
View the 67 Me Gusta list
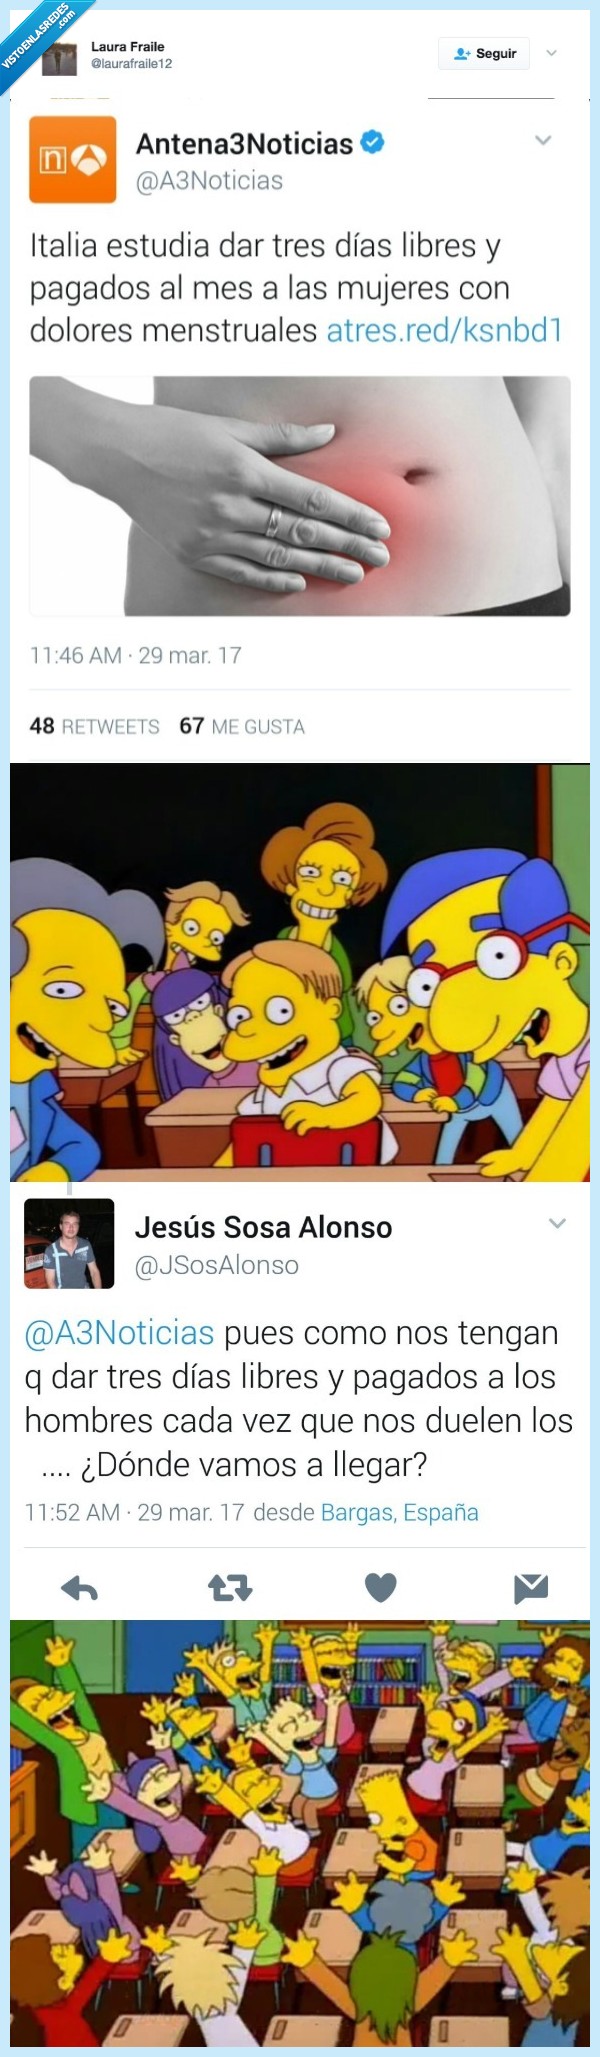click(242, 727)
